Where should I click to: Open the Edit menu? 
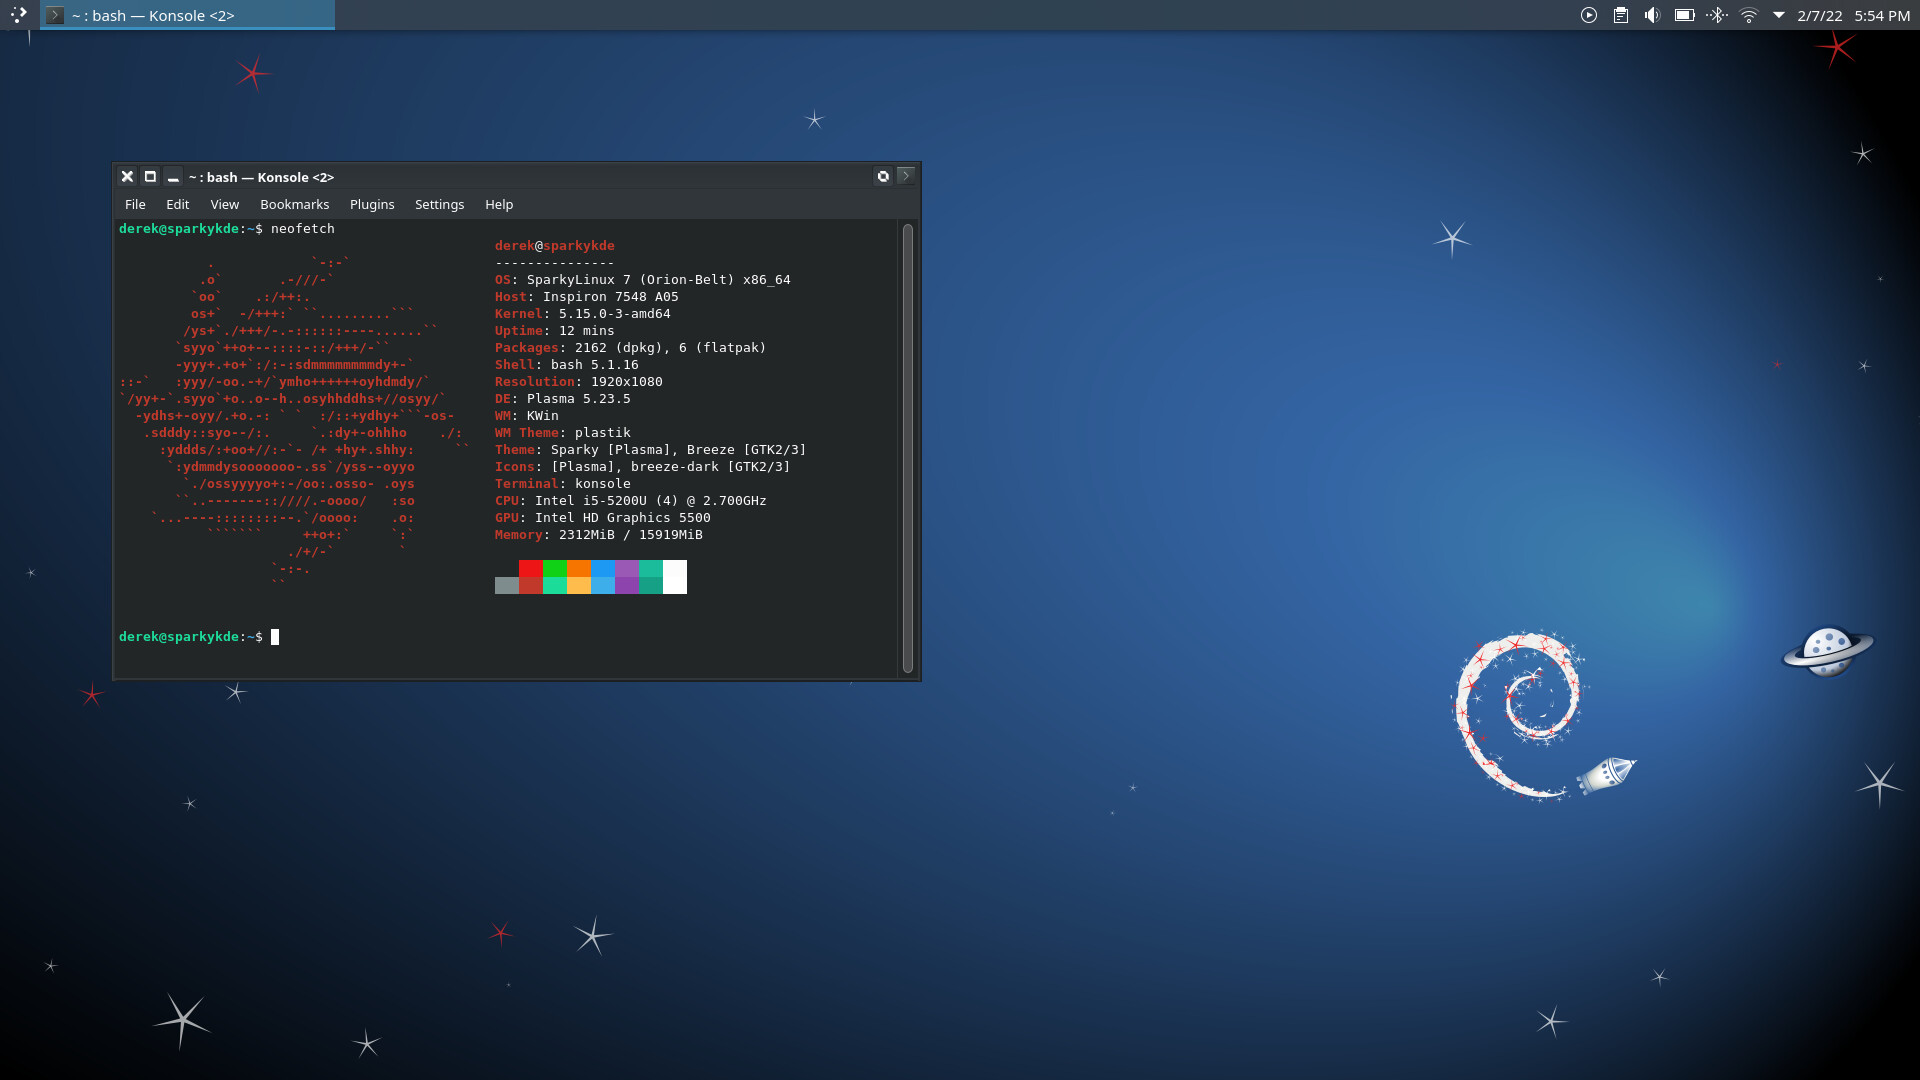(177, 204)
